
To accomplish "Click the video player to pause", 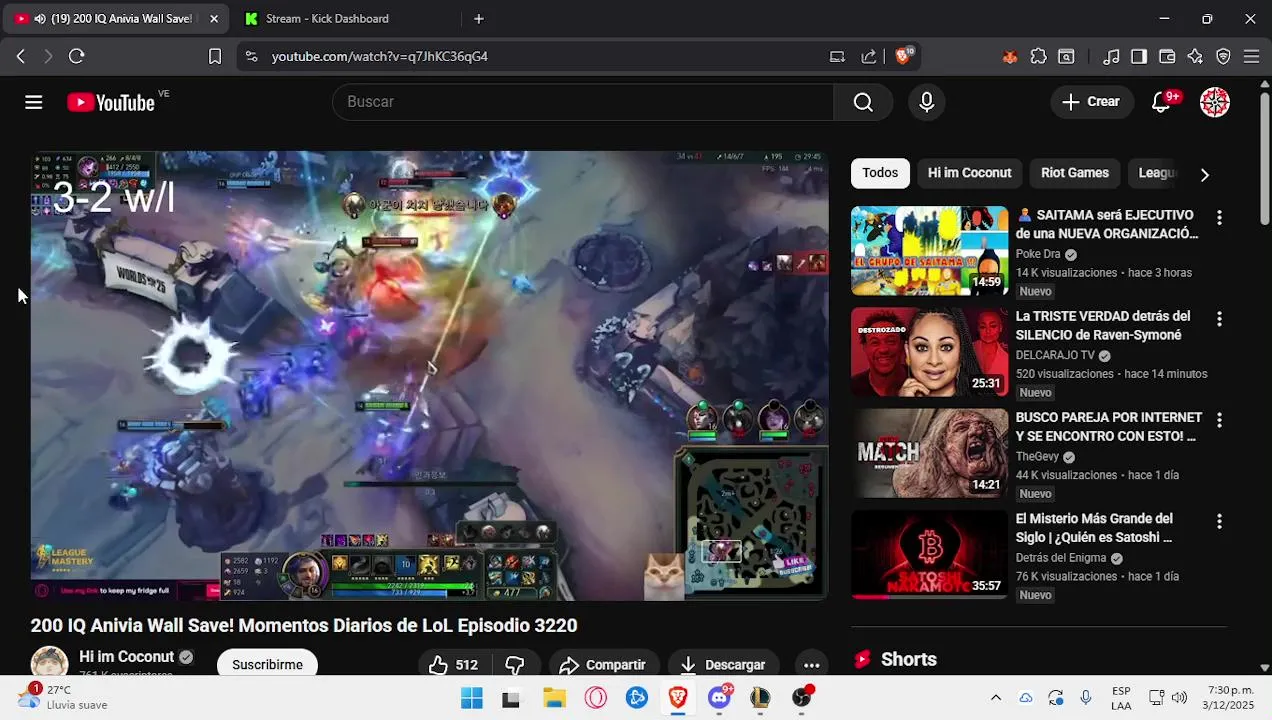I will (429, 375).
